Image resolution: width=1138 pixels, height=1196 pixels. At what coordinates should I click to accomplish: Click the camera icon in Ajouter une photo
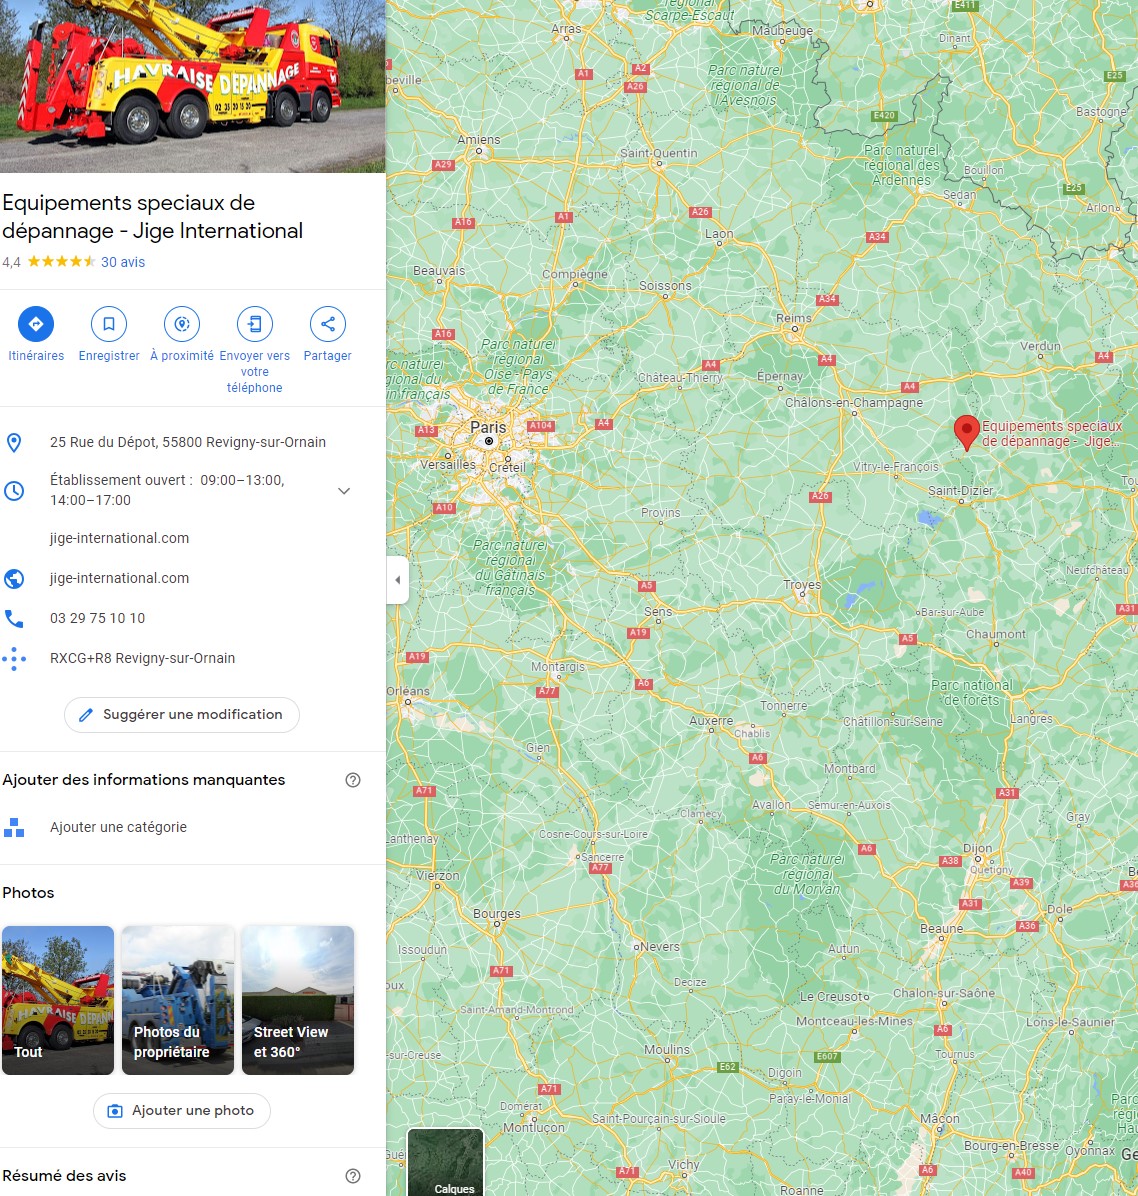coord(114,1111)
